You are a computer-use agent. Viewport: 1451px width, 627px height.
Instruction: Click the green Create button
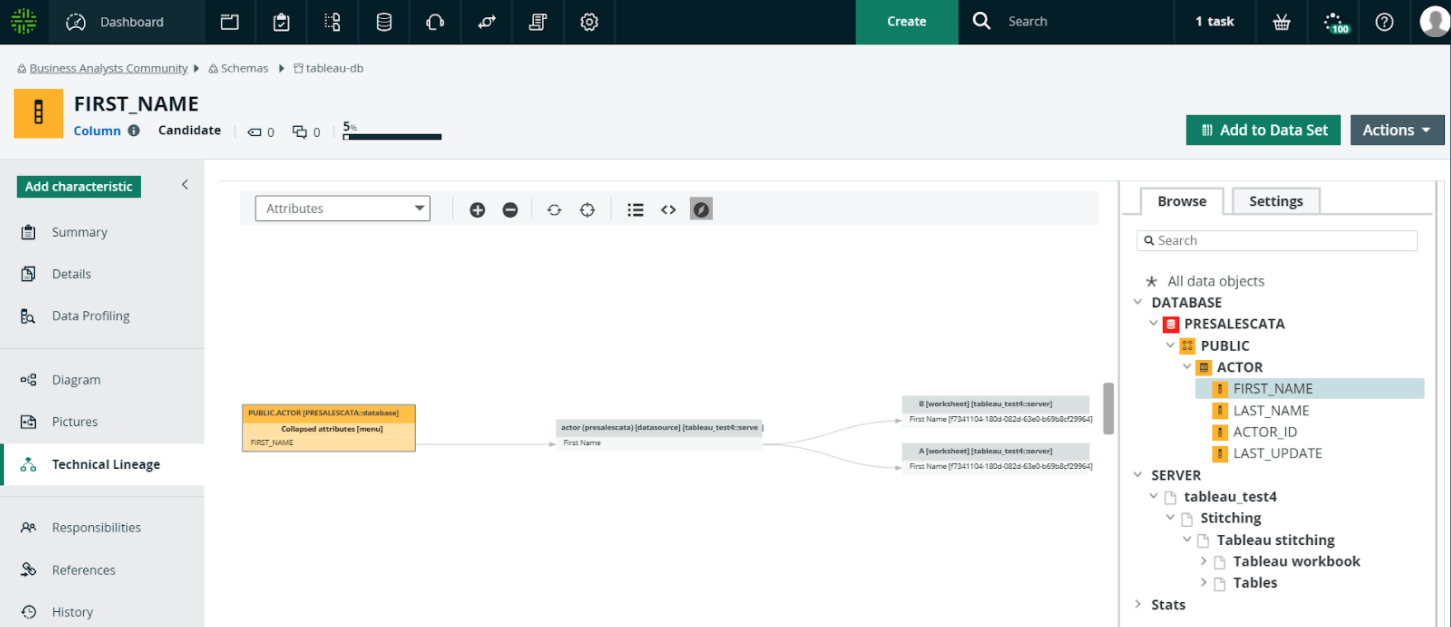click(907, 22)
